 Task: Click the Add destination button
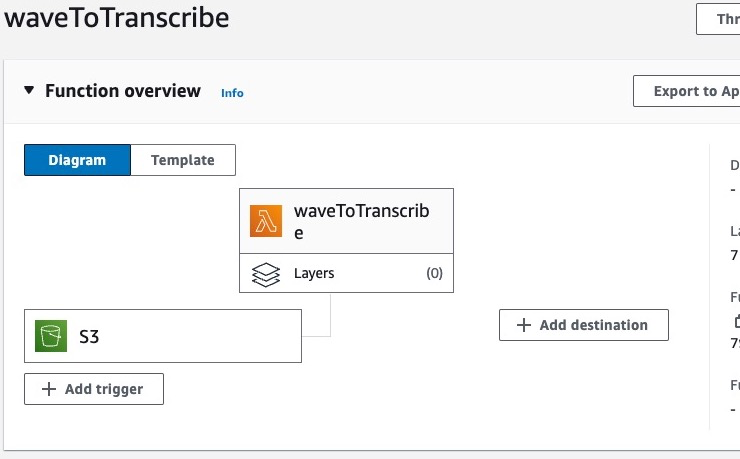(584, 325)
